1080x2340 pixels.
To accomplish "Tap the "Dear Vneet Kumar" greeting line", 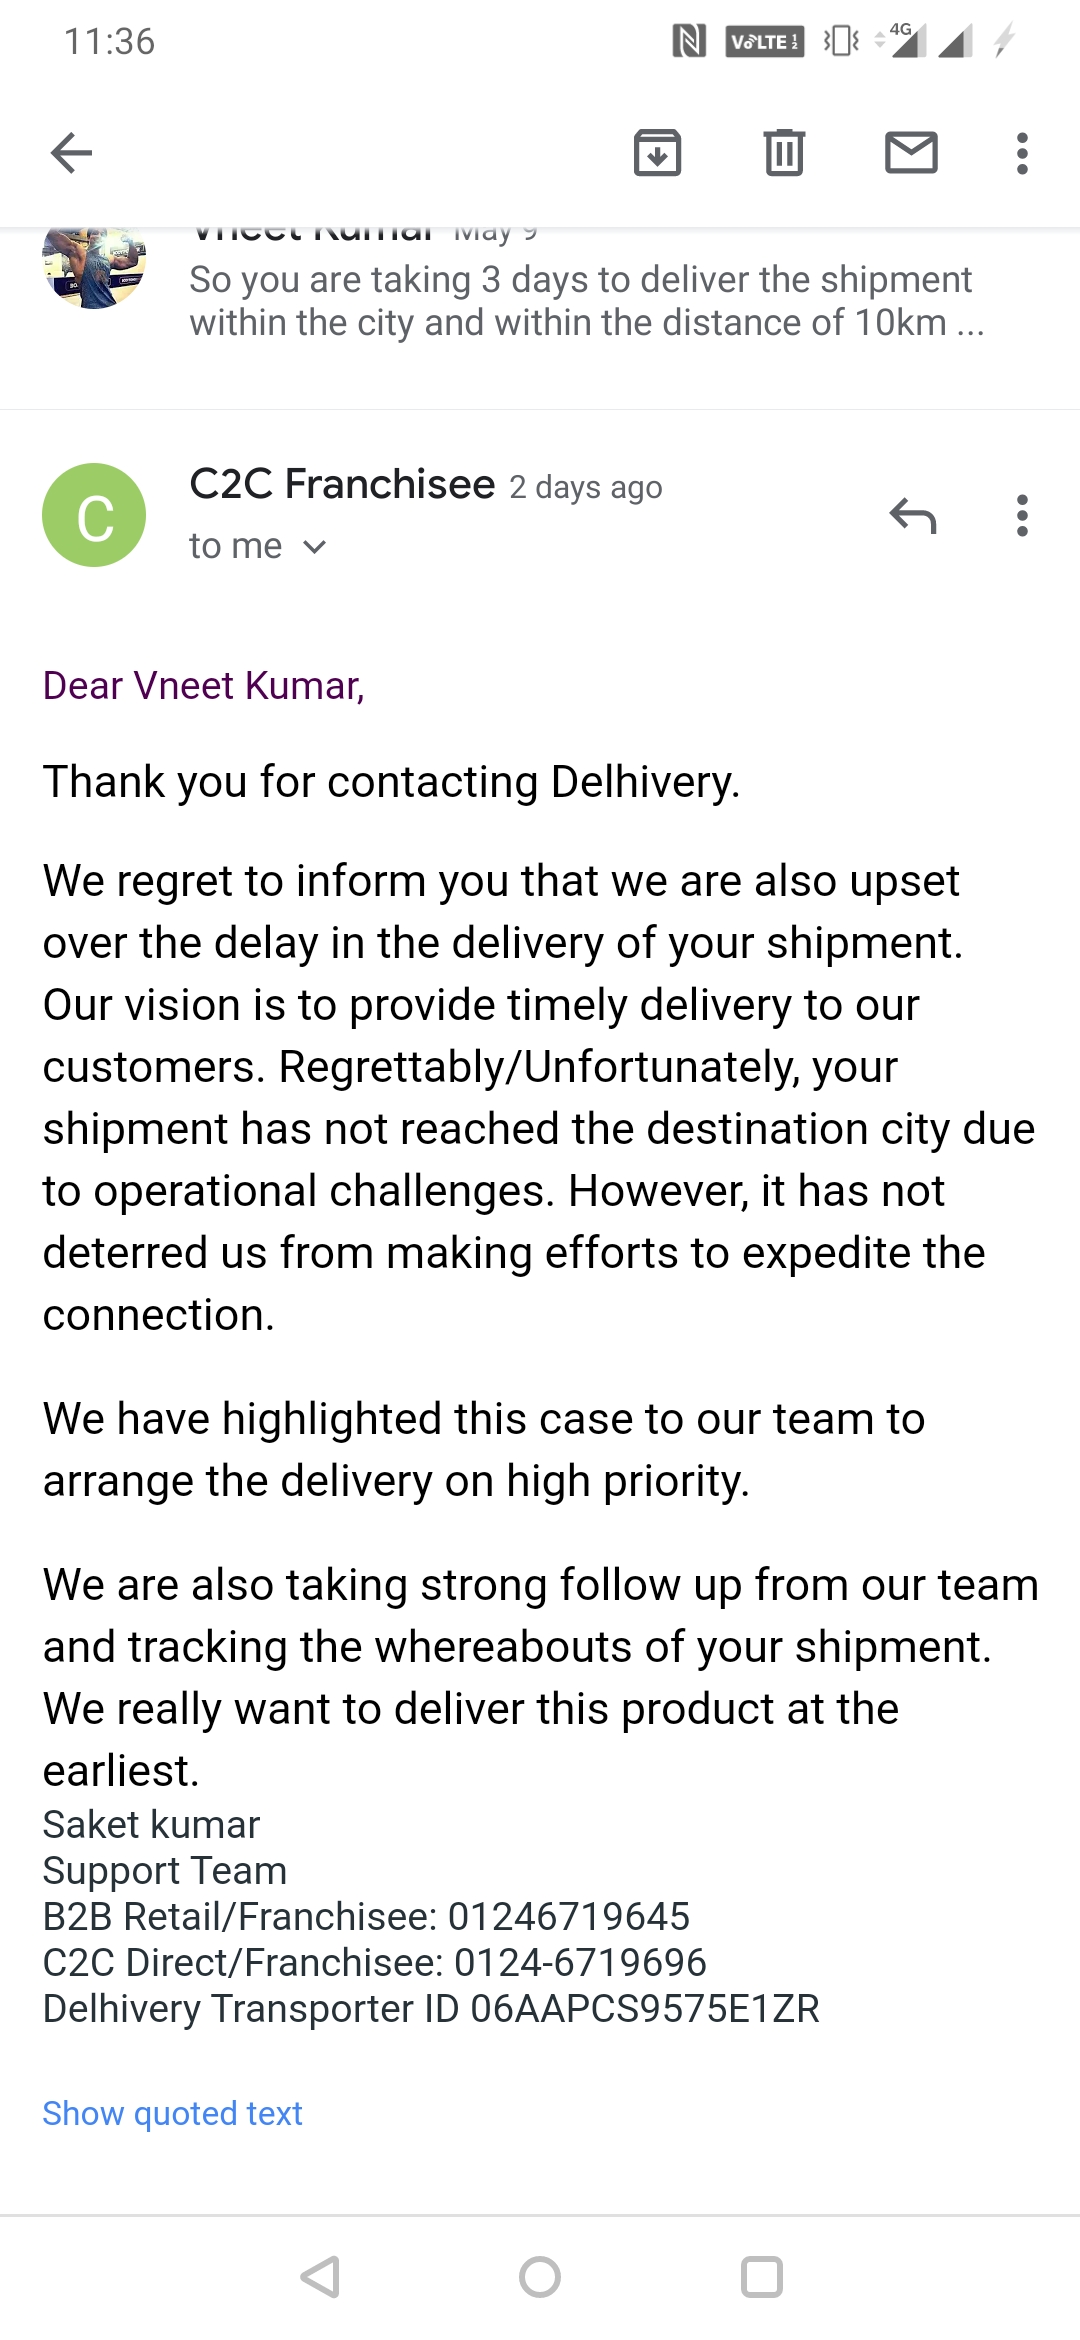I will (203, 686).
